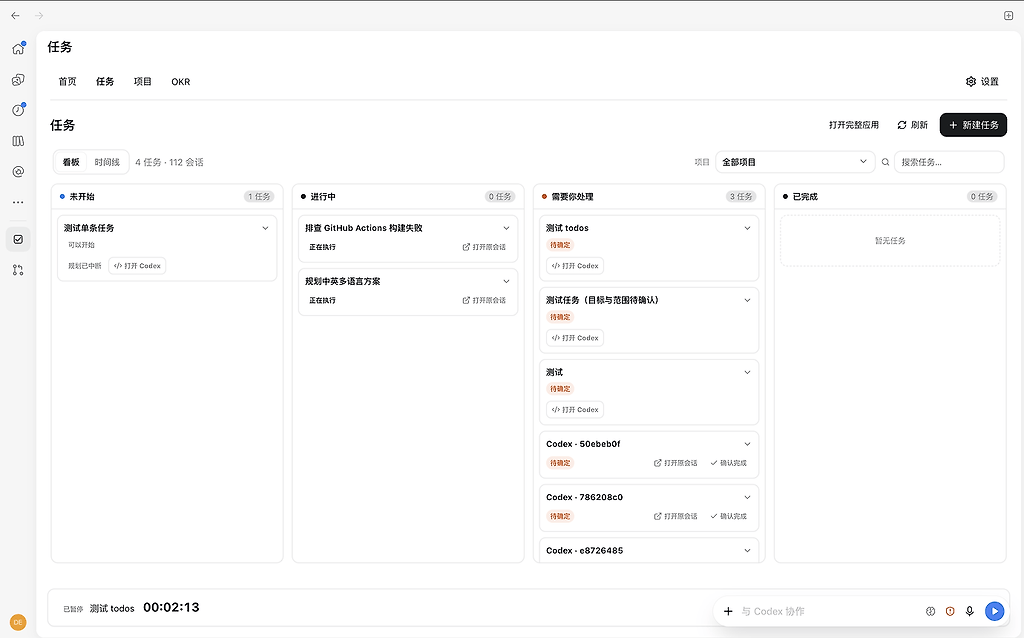Click 打开原会话 on Codex - 786208c0 card
The image size is (1024, 638).
click(675, 516)
